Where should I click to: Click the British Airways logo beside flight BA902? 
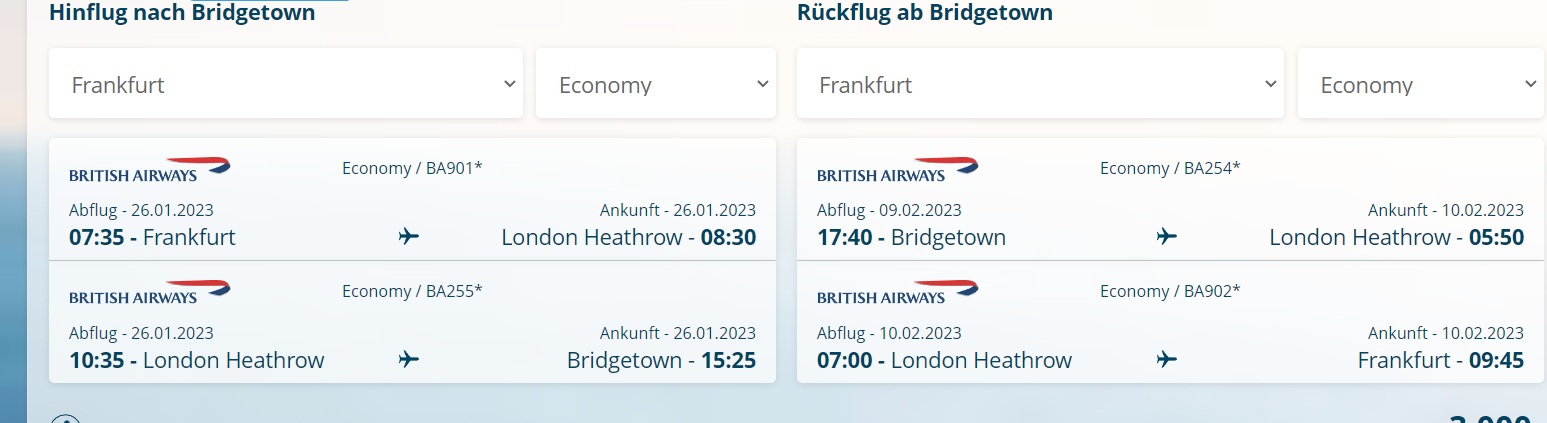897,292
